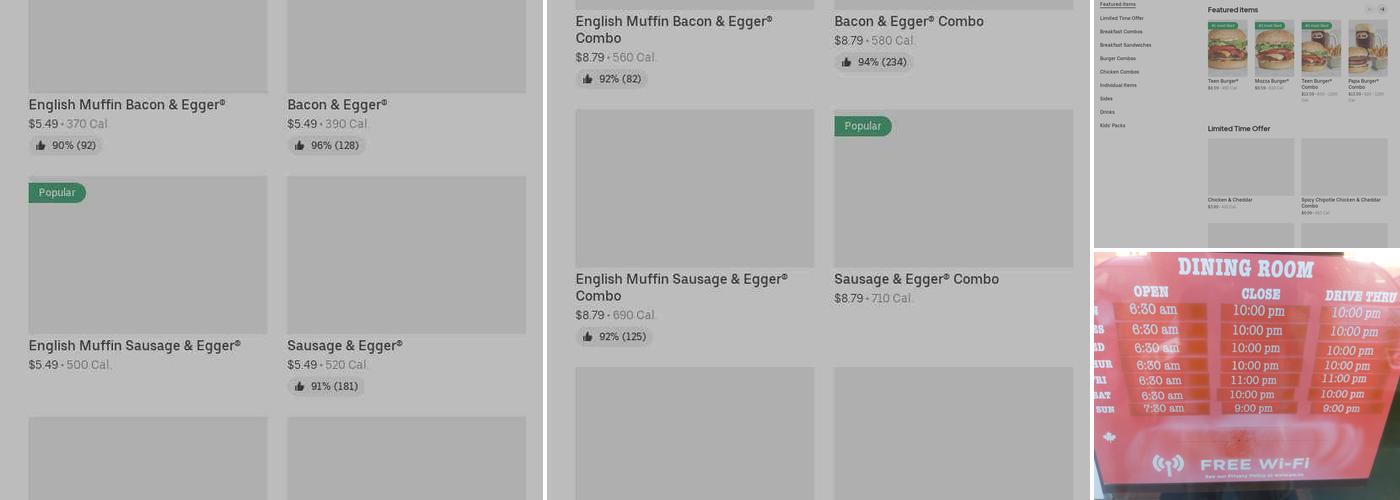1400x500 pixels.
Task: Go to Breakfast Combos category
Action: tap(1121, 32)
